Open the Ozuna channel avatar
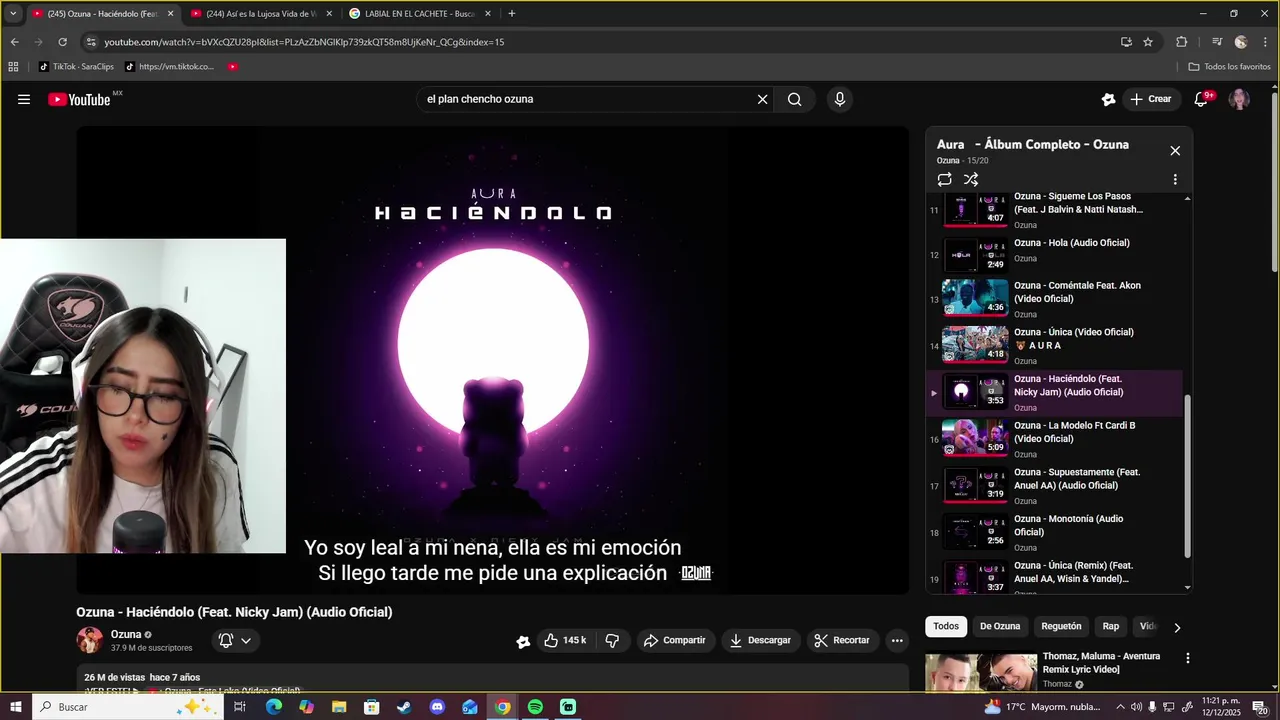 coord(90,640)
